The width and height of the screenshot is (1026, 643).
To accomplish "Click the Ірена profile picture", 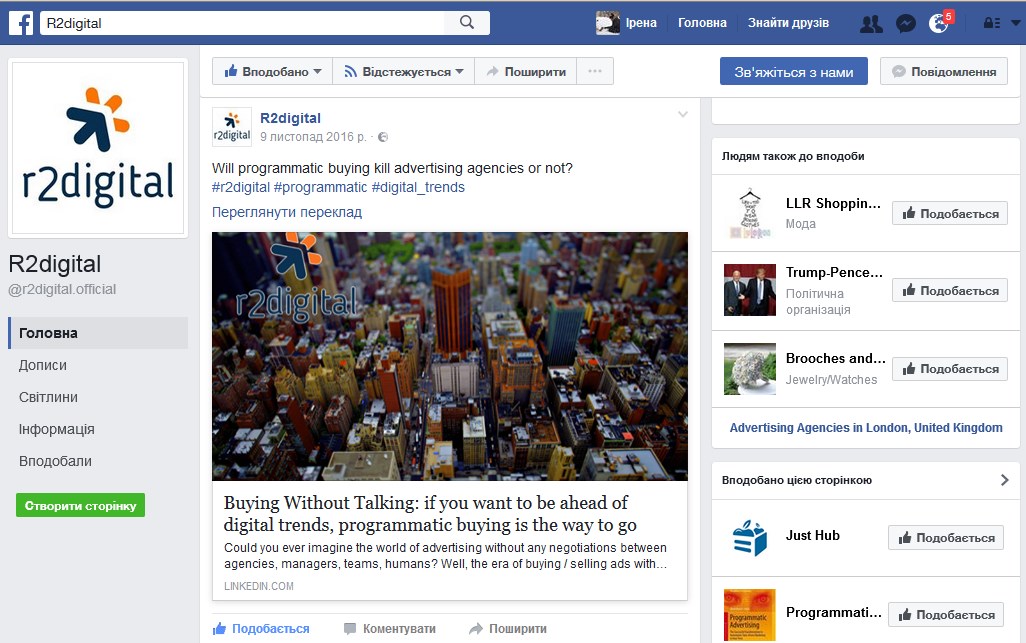I will coord(607,23).
